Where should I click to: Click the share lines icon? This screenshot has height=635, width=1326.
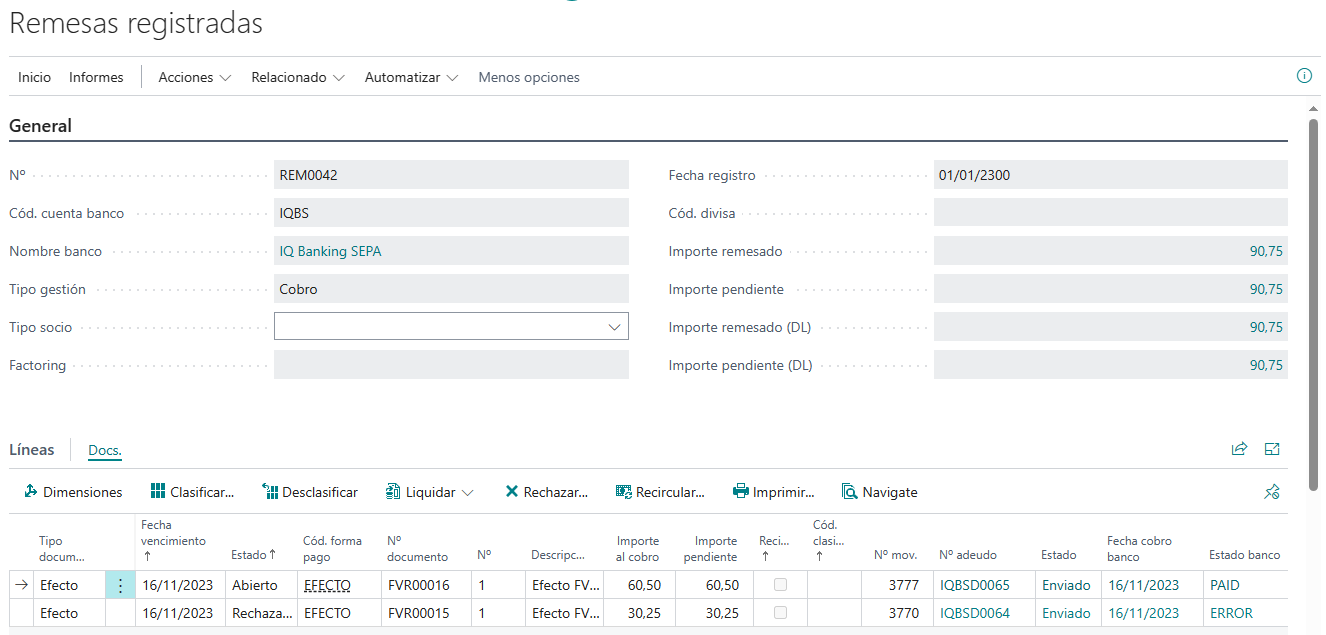pyautogui.click(x=1239, y=450)
